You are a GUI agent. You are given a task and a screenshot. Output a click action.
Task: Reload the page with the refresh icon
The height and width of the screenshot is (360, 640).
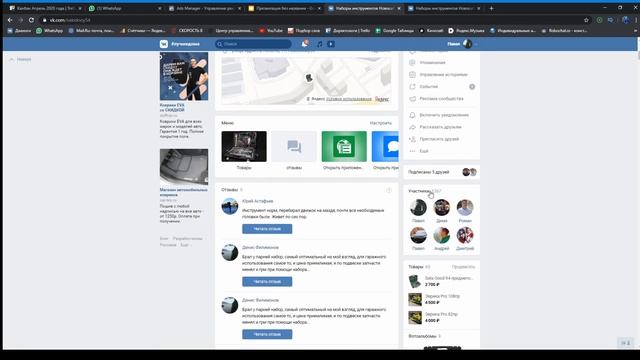point(31,20)
